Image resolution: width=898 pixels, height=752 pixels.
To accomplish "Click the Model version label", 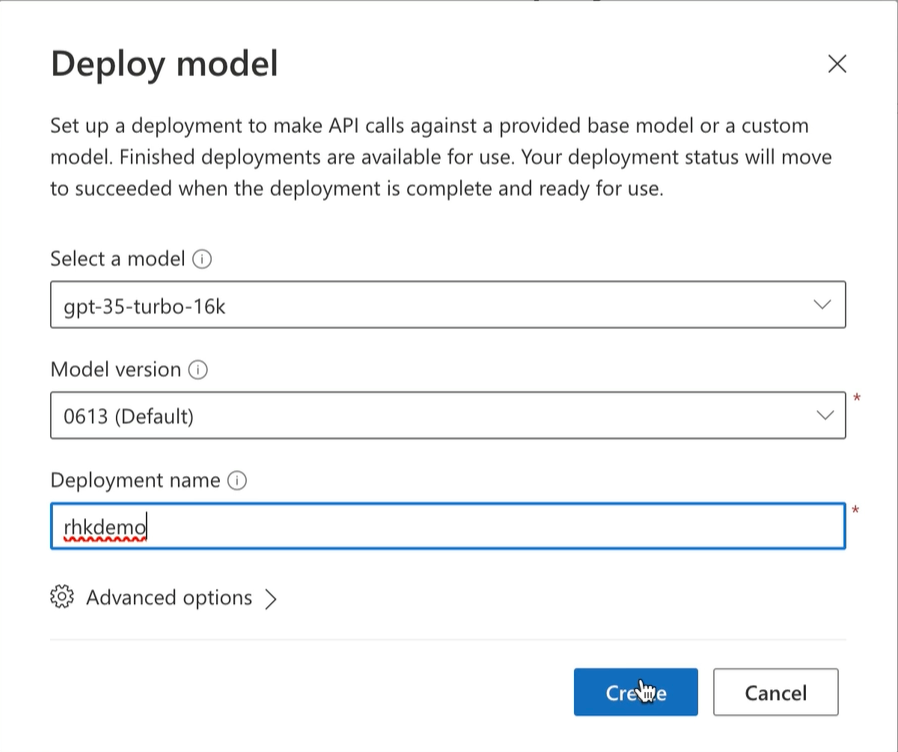I will point(115,370).
